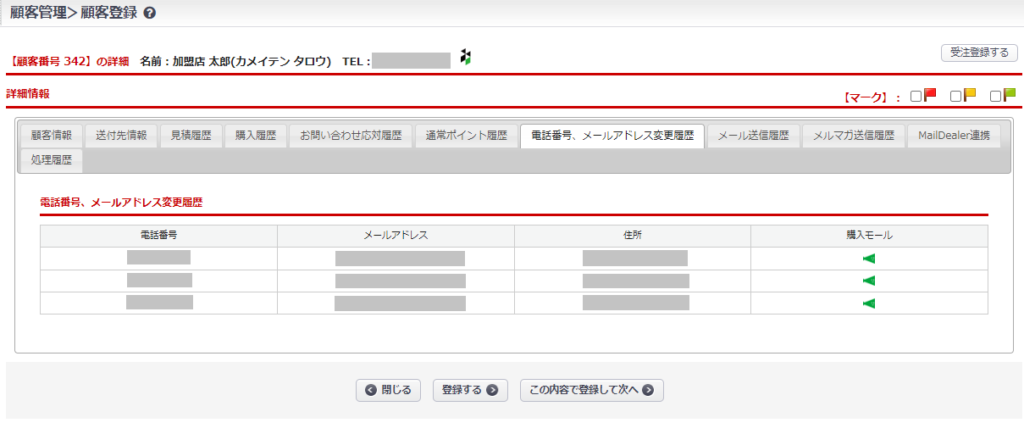This screenshot has height=423, width=1024.
Task: Go to the 購入履歴 tab
Action: click(x=255, y=136)
